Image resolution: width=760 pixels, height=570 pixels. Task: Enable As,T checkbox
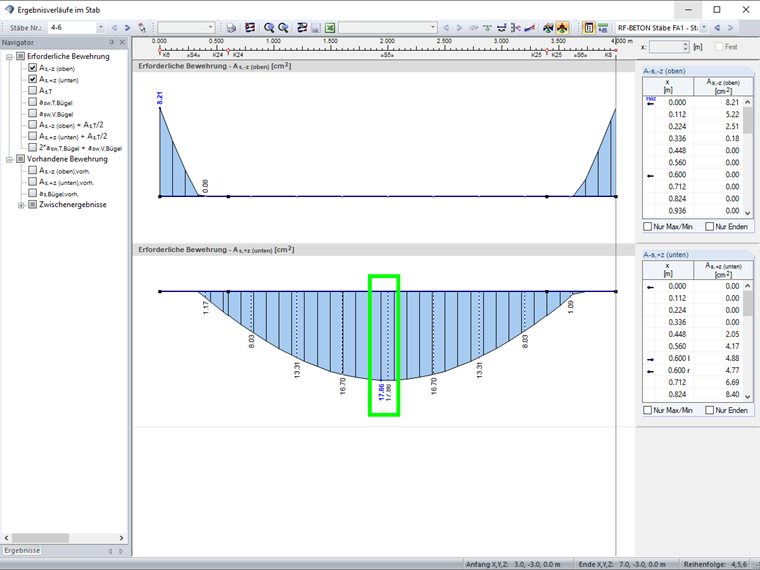coord(32,90)
